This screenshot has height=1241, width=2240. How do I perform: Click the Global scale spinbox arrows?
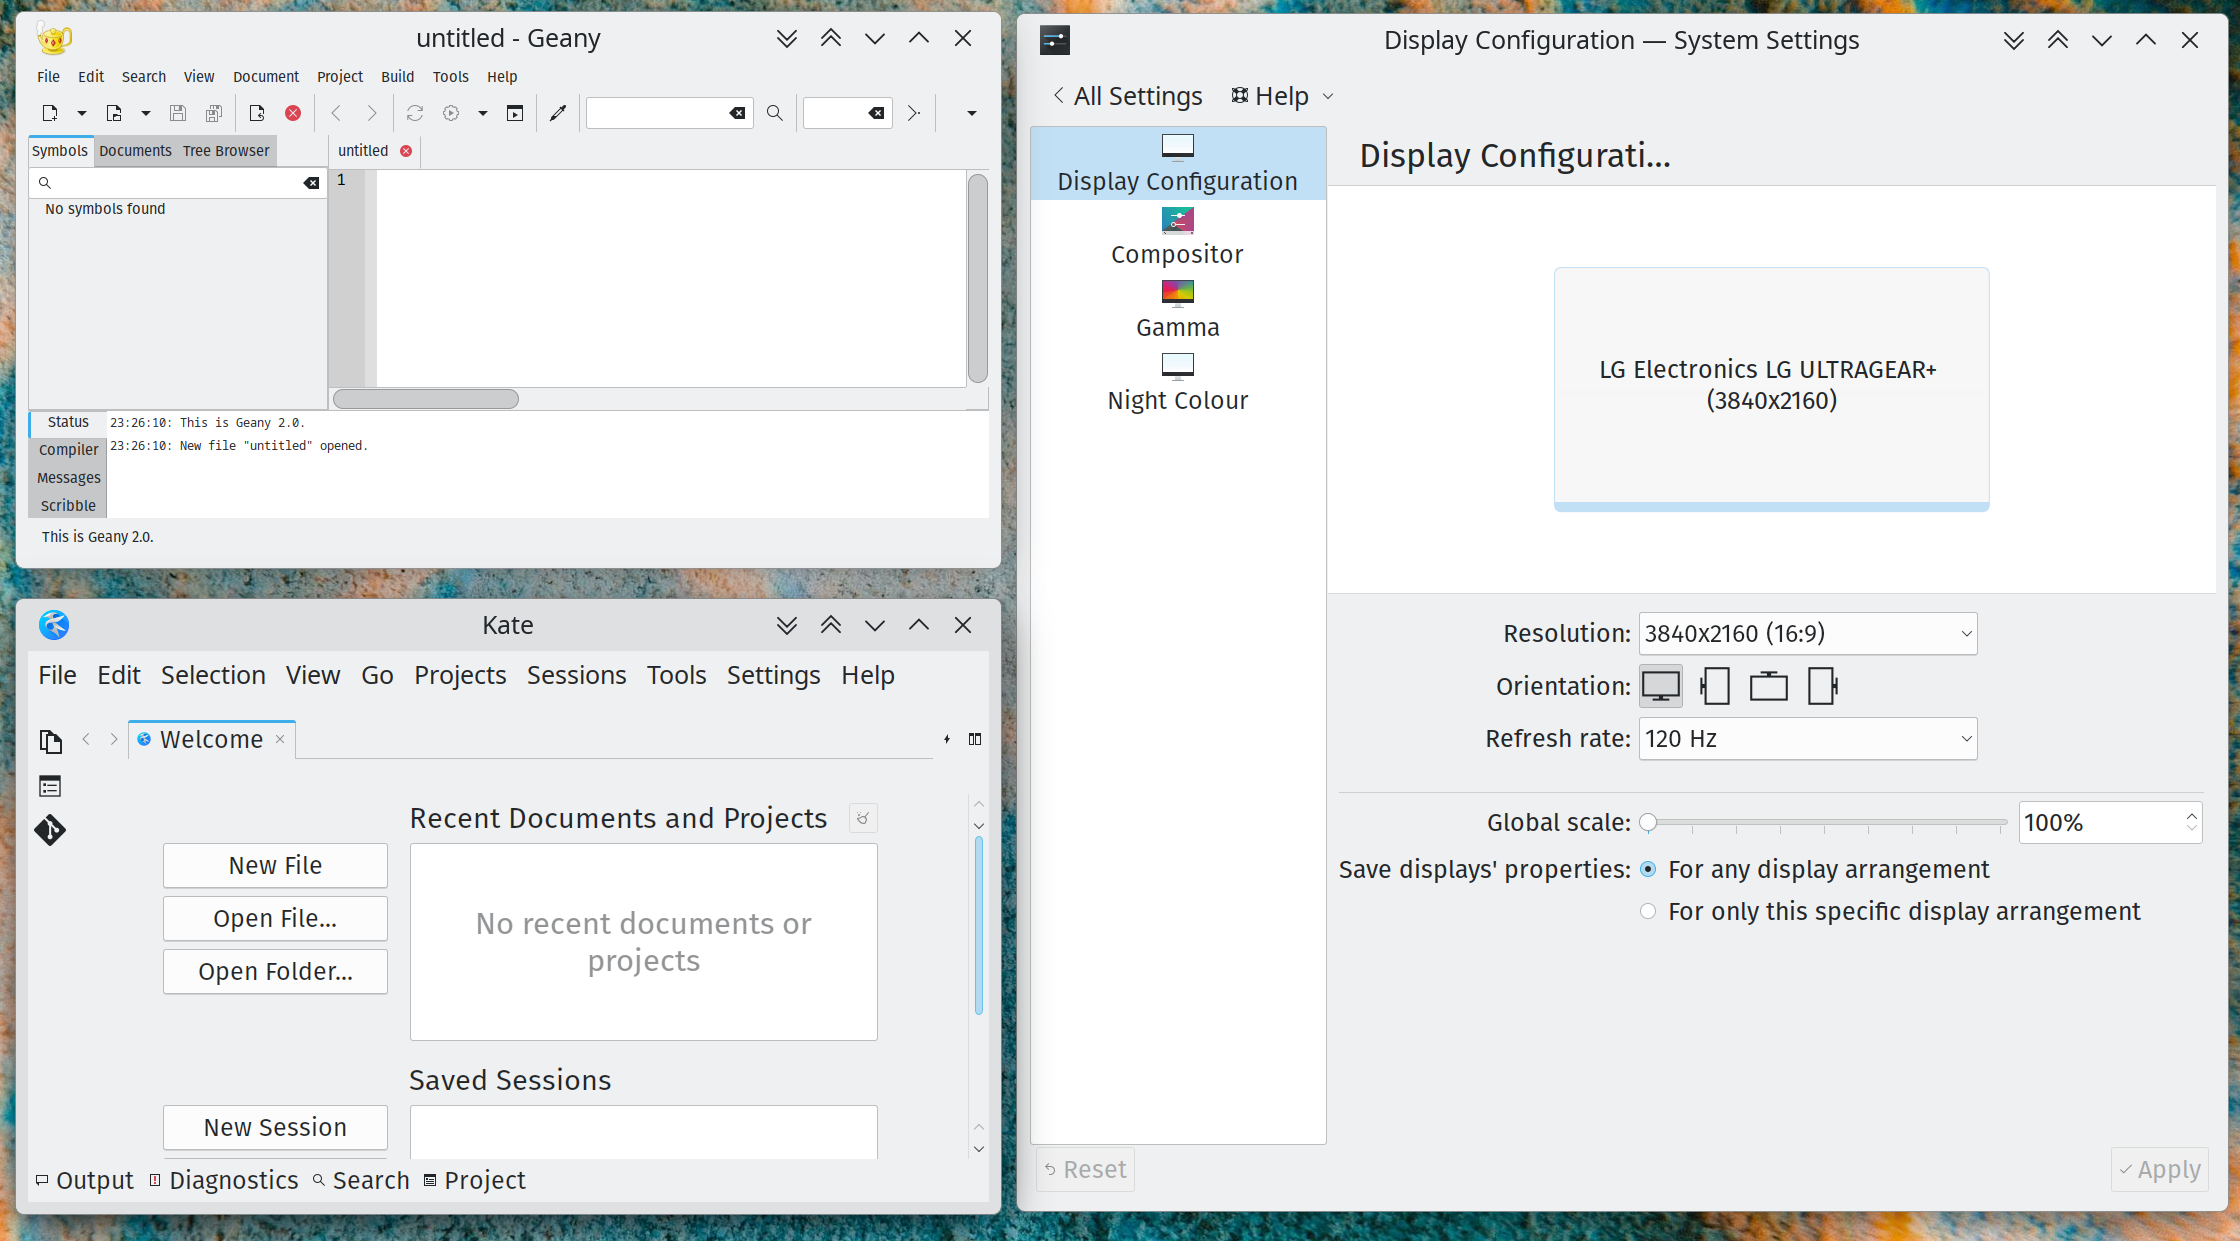2192,822
